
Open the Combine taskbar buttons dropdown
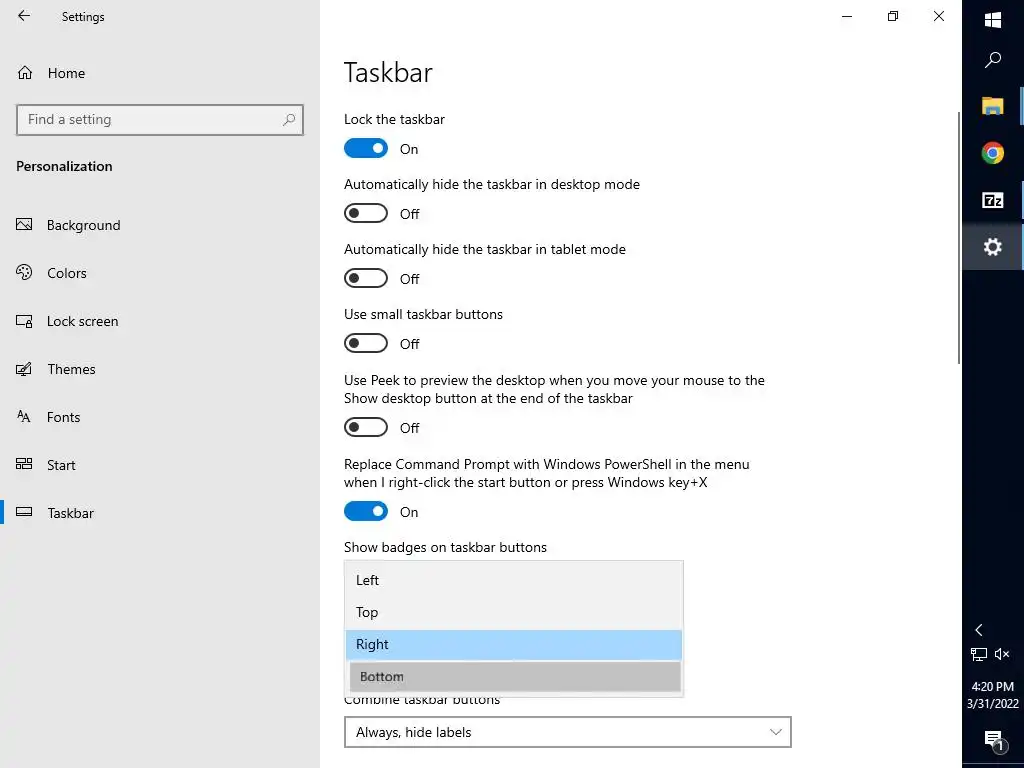click(x=567, y=732)
